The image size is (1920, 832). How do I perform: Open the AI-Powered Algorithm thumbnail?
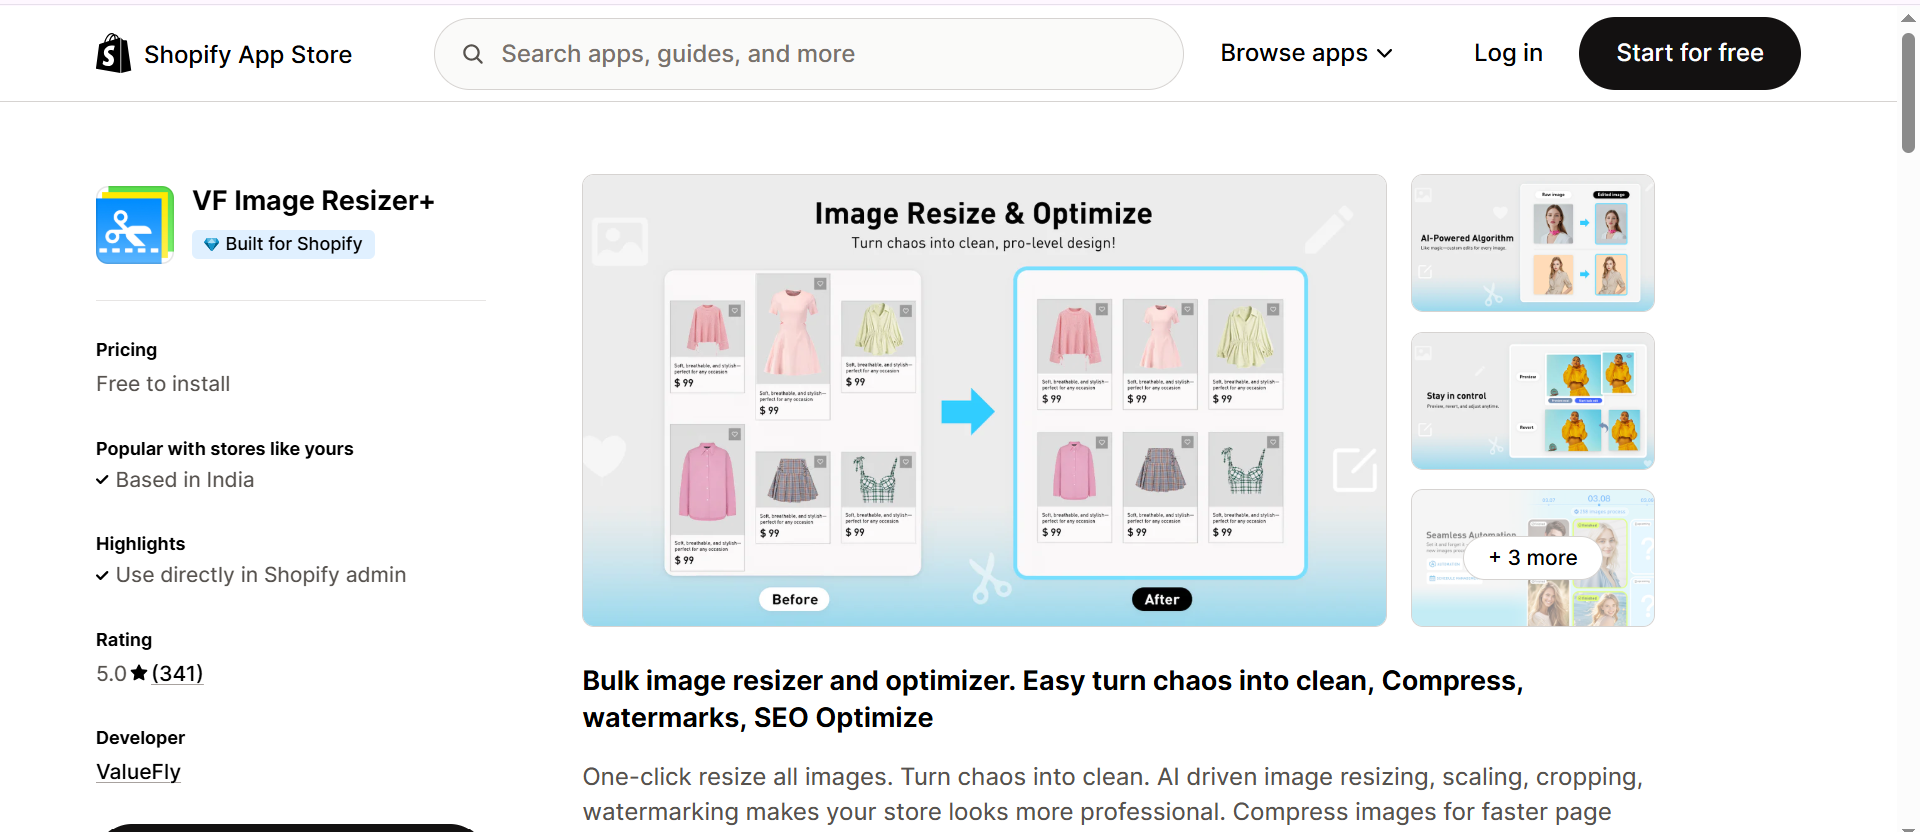[1532, 243]
